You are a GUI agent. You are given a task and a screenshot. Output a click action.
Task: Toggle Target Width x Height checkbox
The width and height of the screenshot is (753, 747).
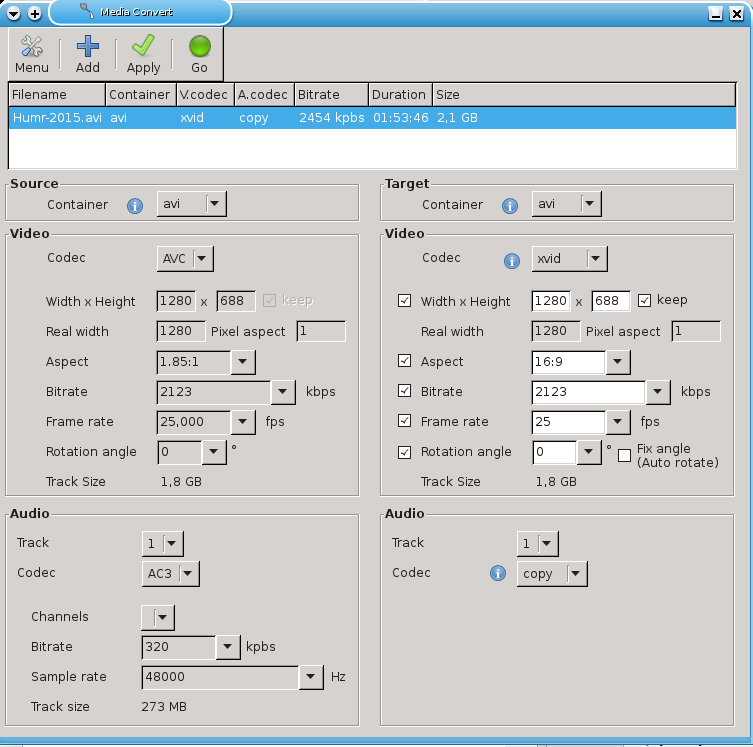click(x=404, y=301)
